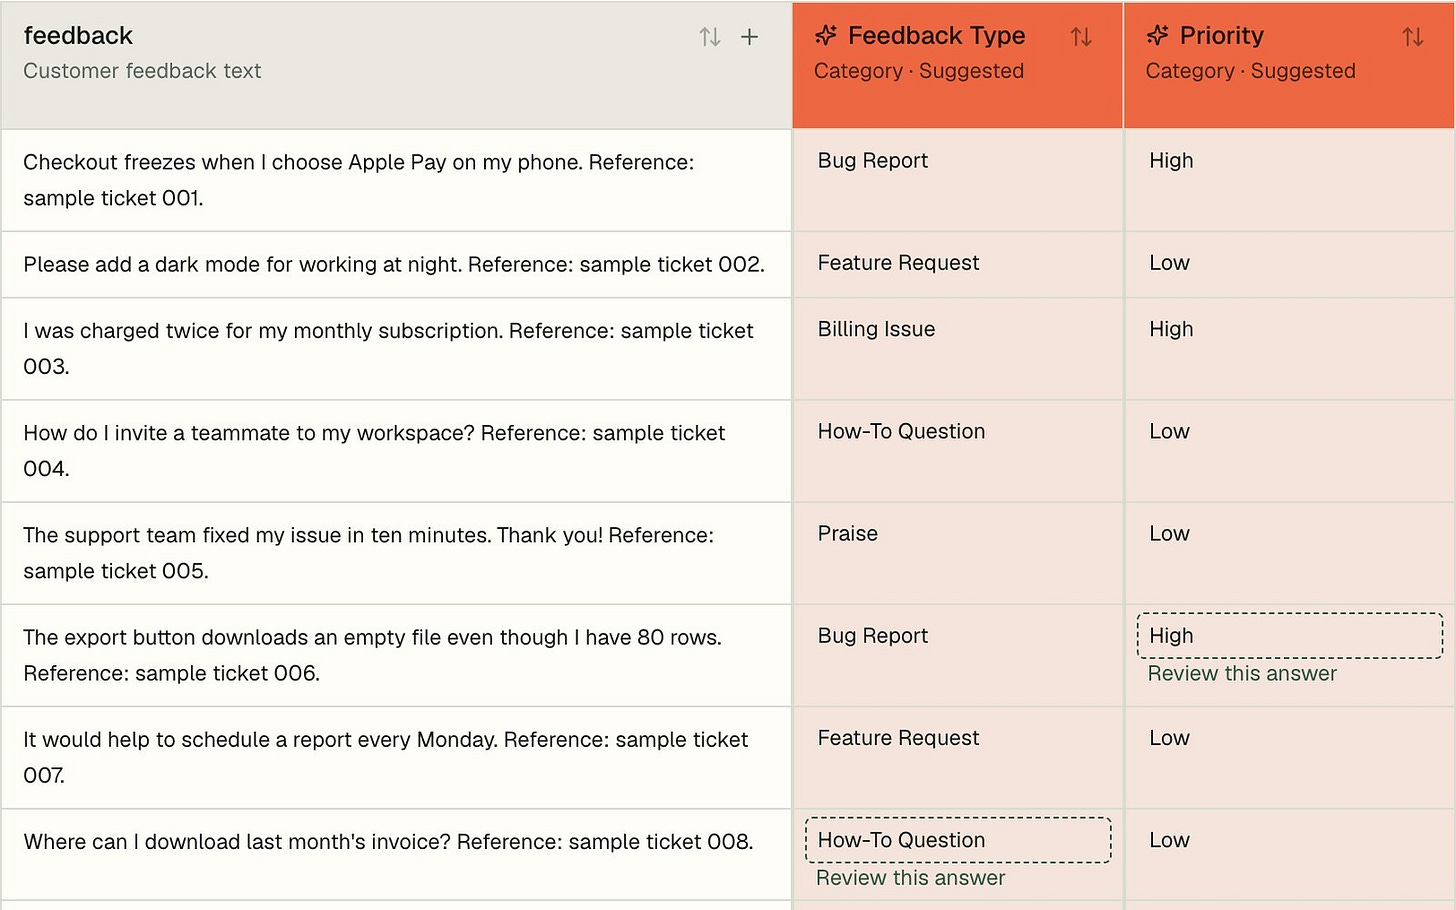Click Low priority for invoice download row

click(x=1289, y=854)
